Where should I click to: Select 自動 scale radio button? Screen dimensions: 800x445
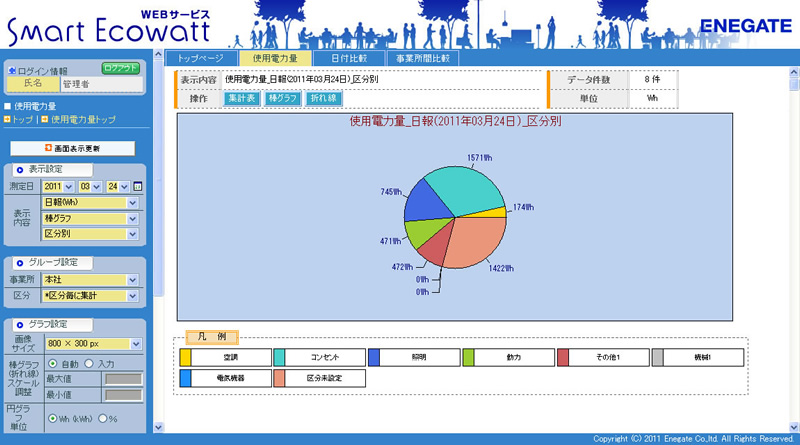coord(53,363)
